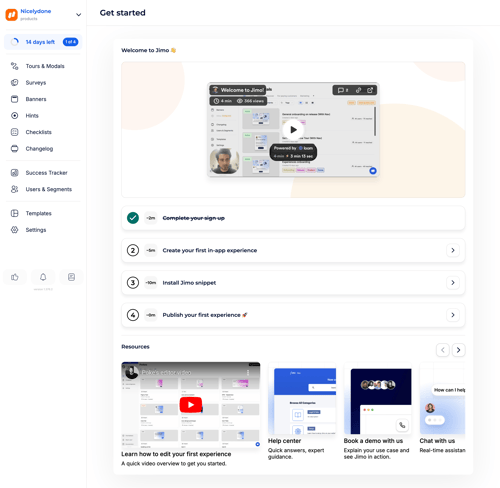Viewport: 500px width, 488px height.
Task: Click the Surveys sidebar icon
Action: pos(15,82)
